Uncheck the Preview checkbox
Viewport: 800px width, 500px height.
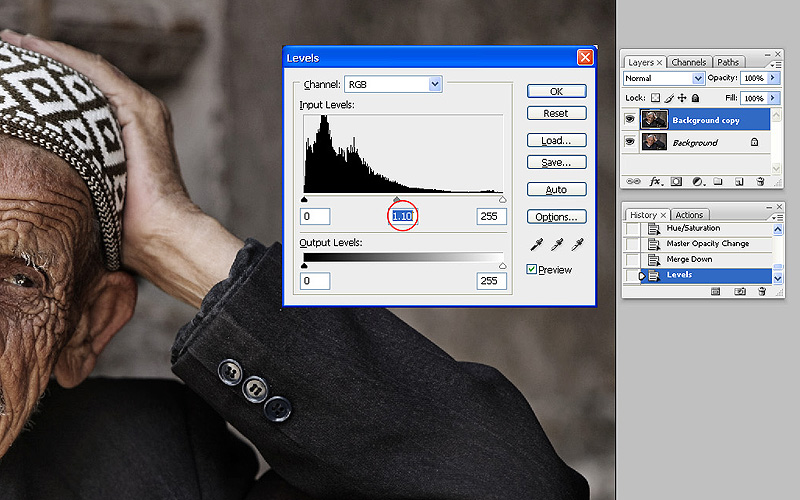point(532,269)
